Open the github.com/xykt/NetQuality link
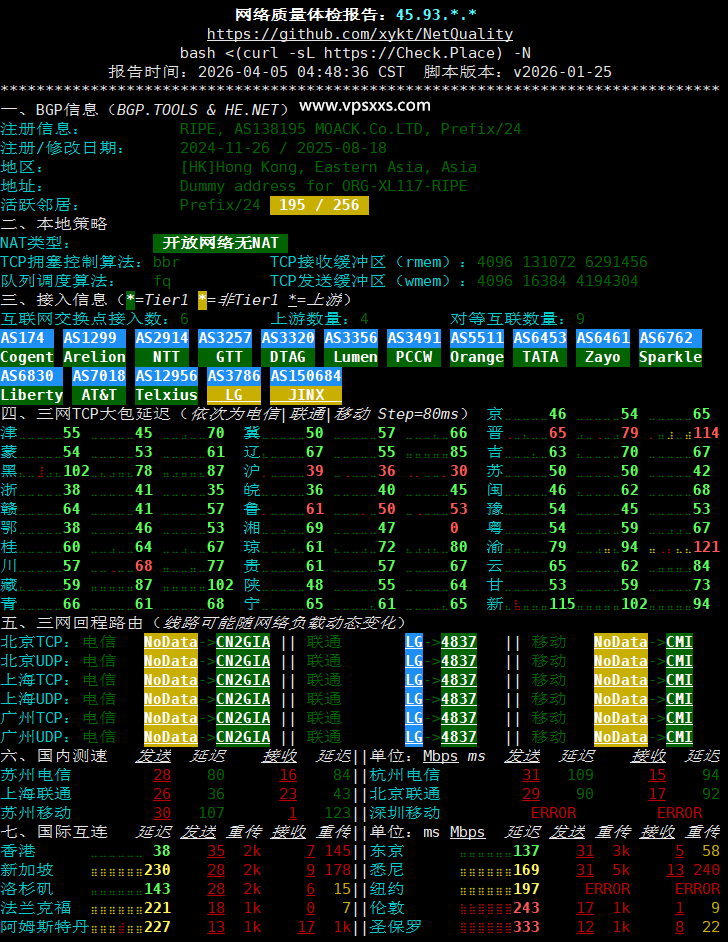This screenshot has width=728, height=942. (x=359, y=34)
